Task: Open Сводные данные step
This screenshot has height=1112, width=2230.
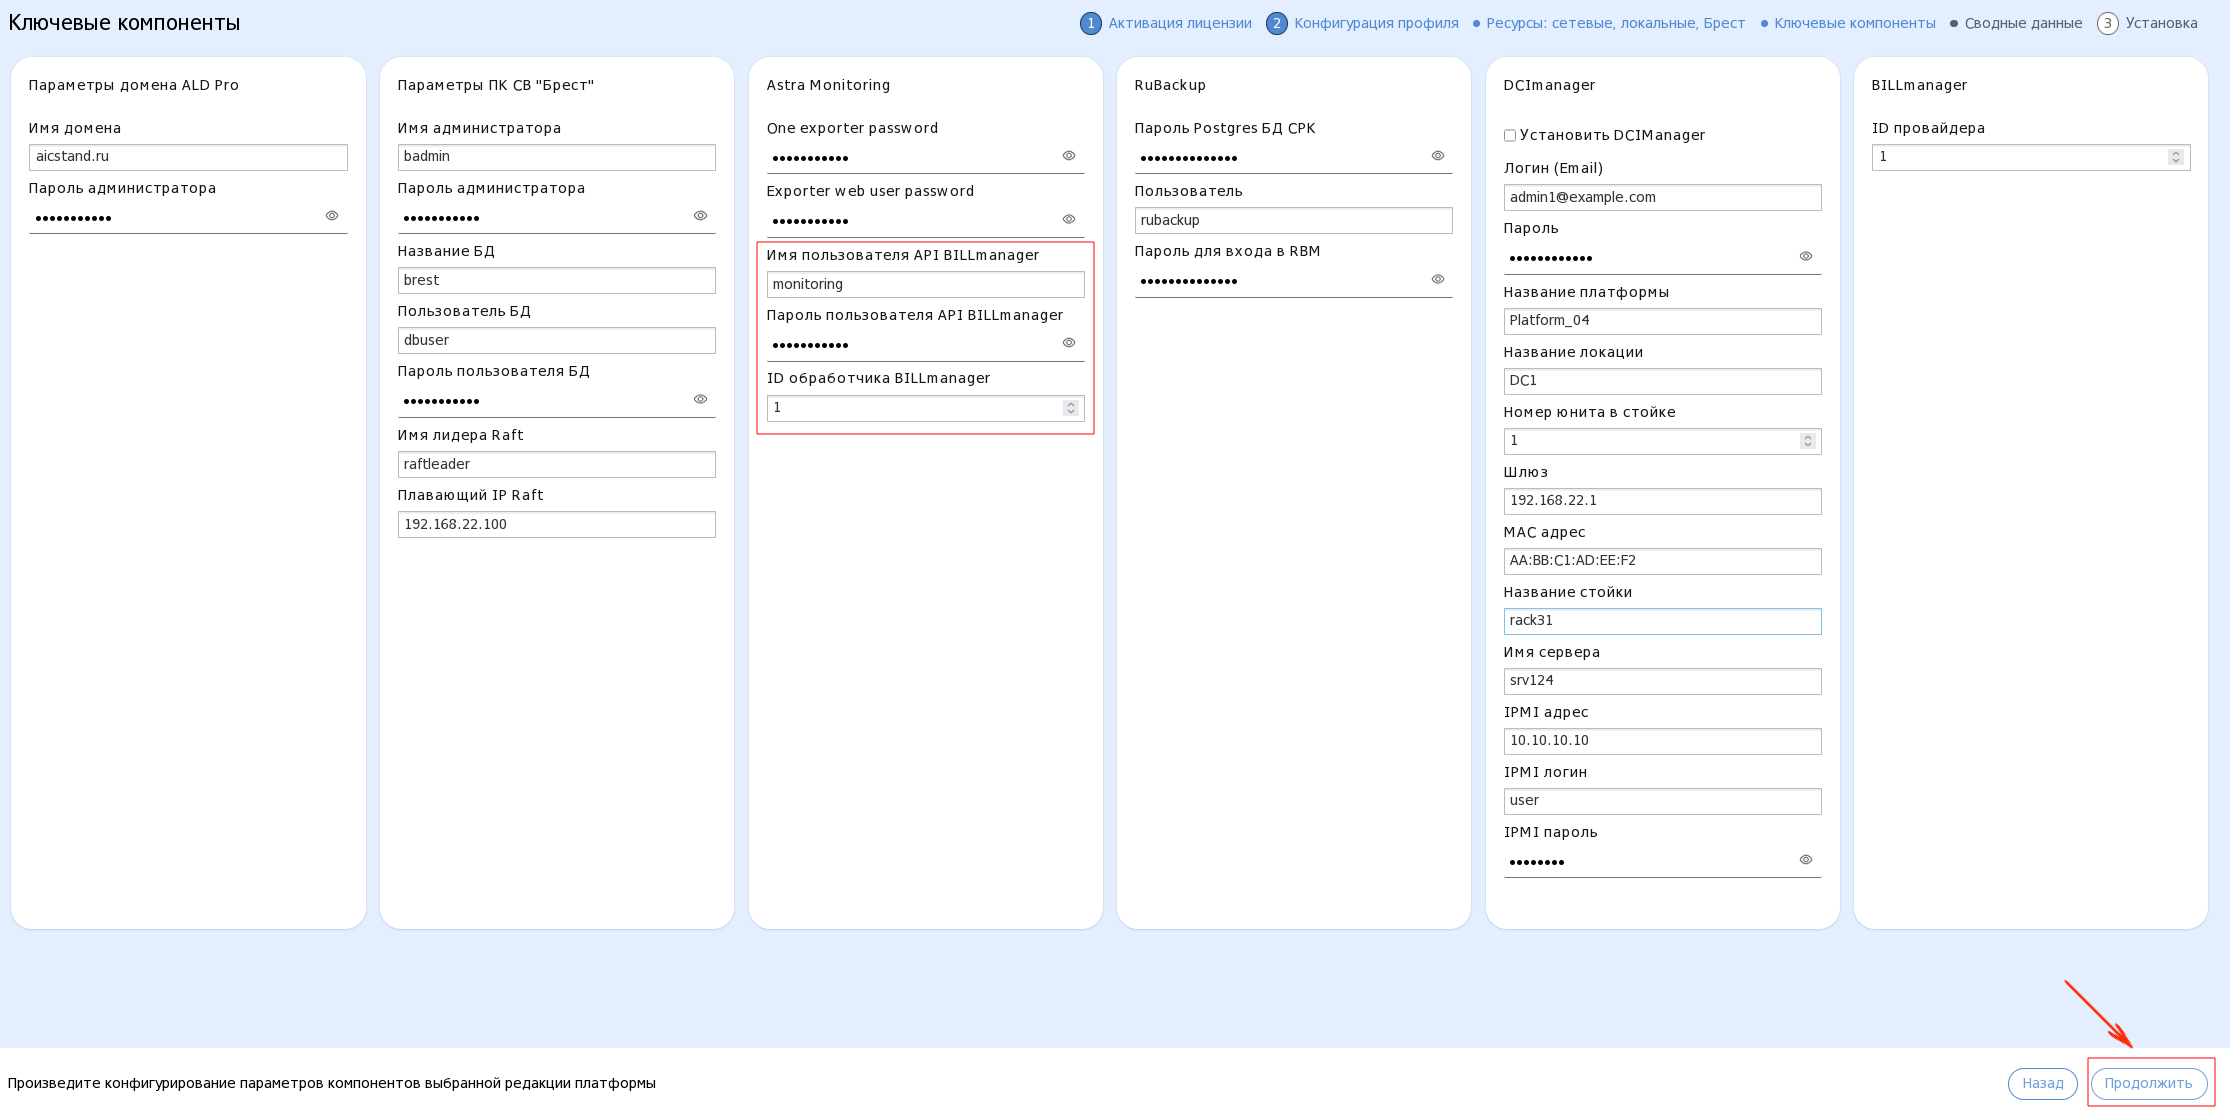Action: [2016, 23]
